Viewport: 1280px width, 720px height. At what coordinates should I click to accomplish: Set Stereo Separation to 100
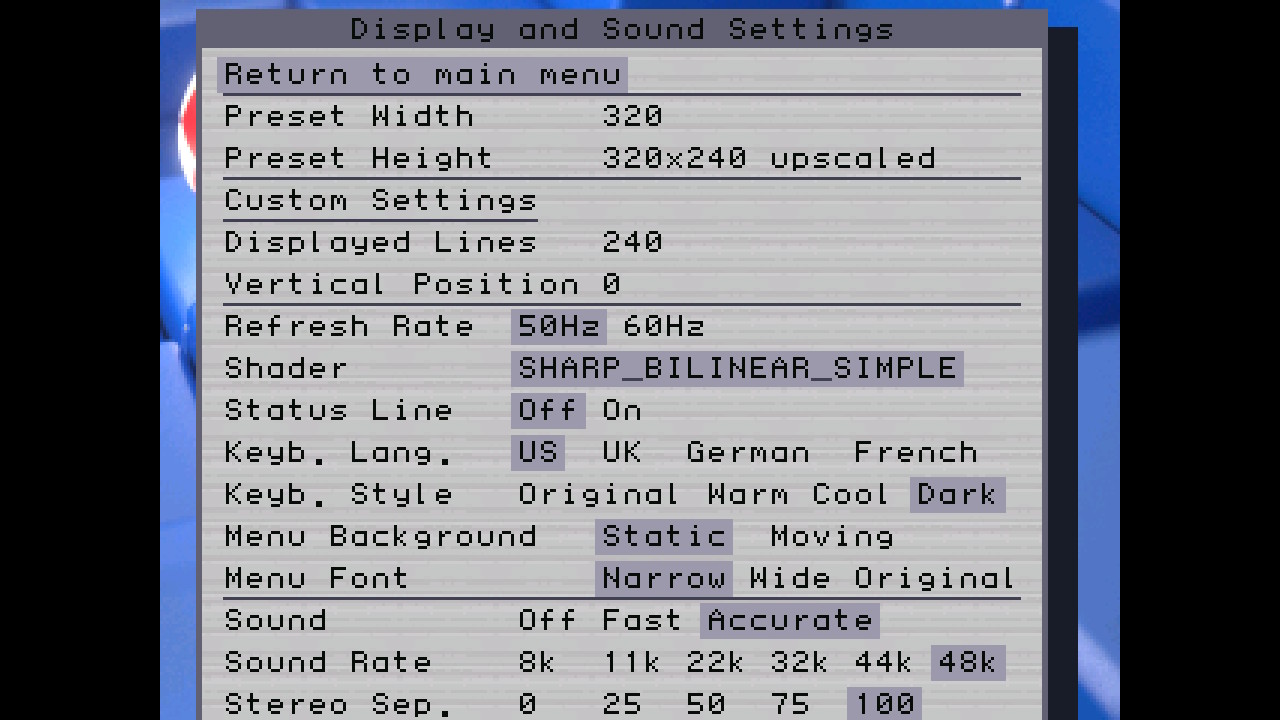click(x=884, y=704)
